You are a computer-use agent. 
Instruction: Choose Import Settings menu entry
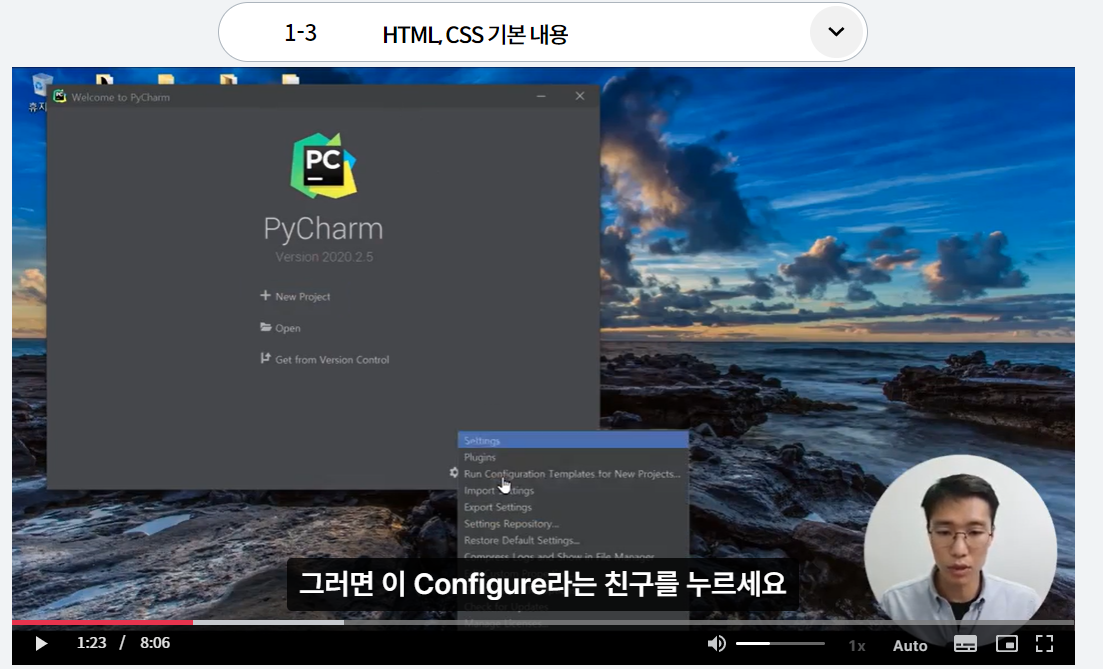(x=573, y=490)
